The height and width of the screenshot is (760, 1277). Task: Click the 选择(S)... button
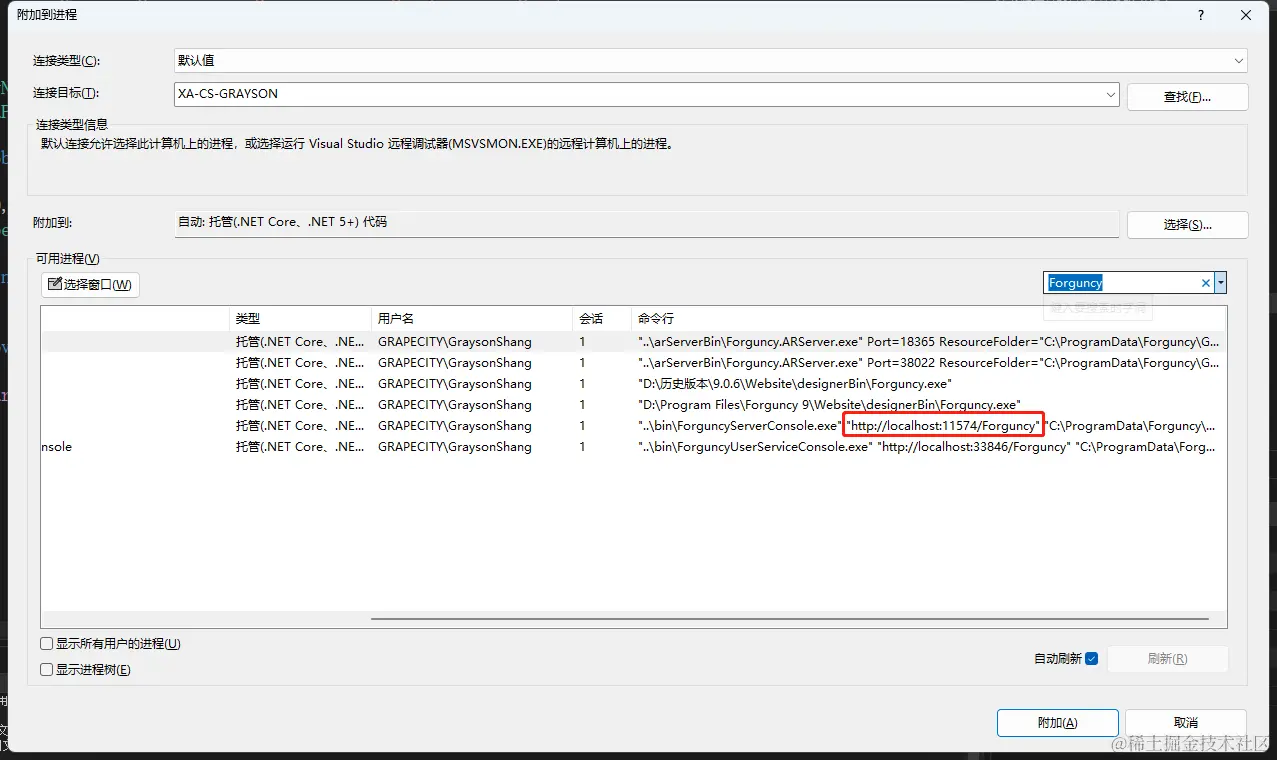point(1187,225)
